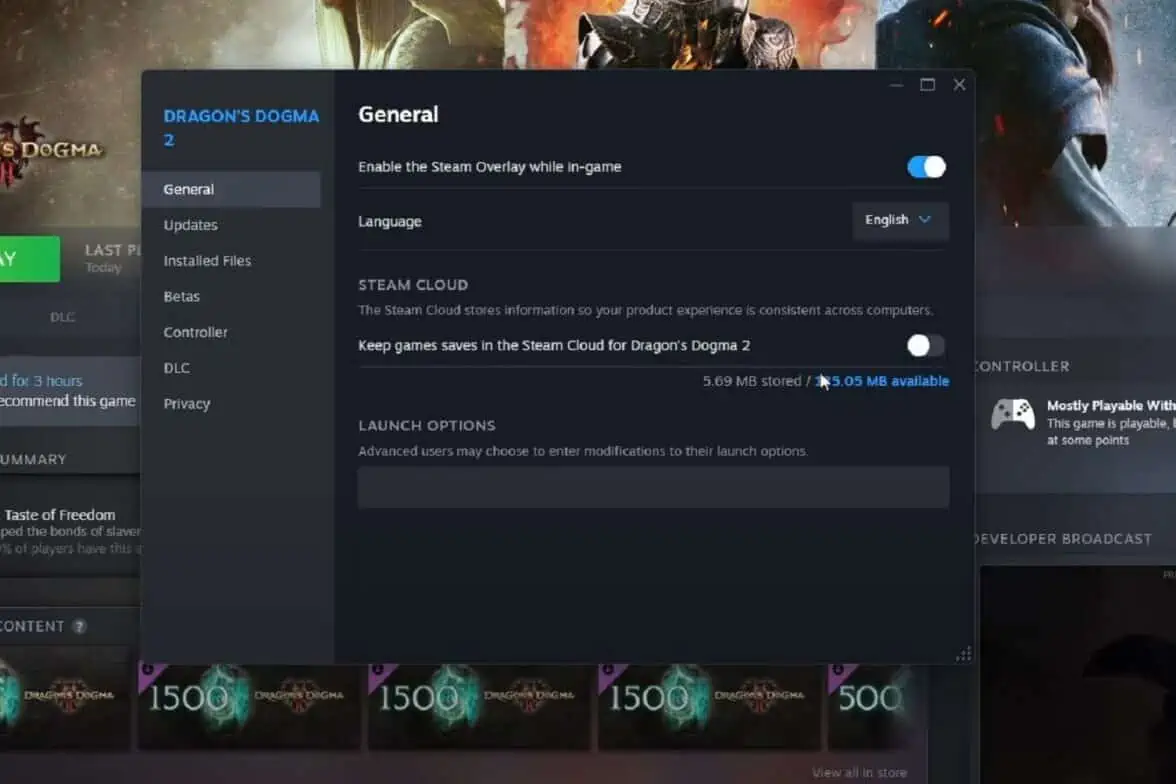
Task: Click the controller icon beside Mostly Playable
Action: tap(1012, 414)
